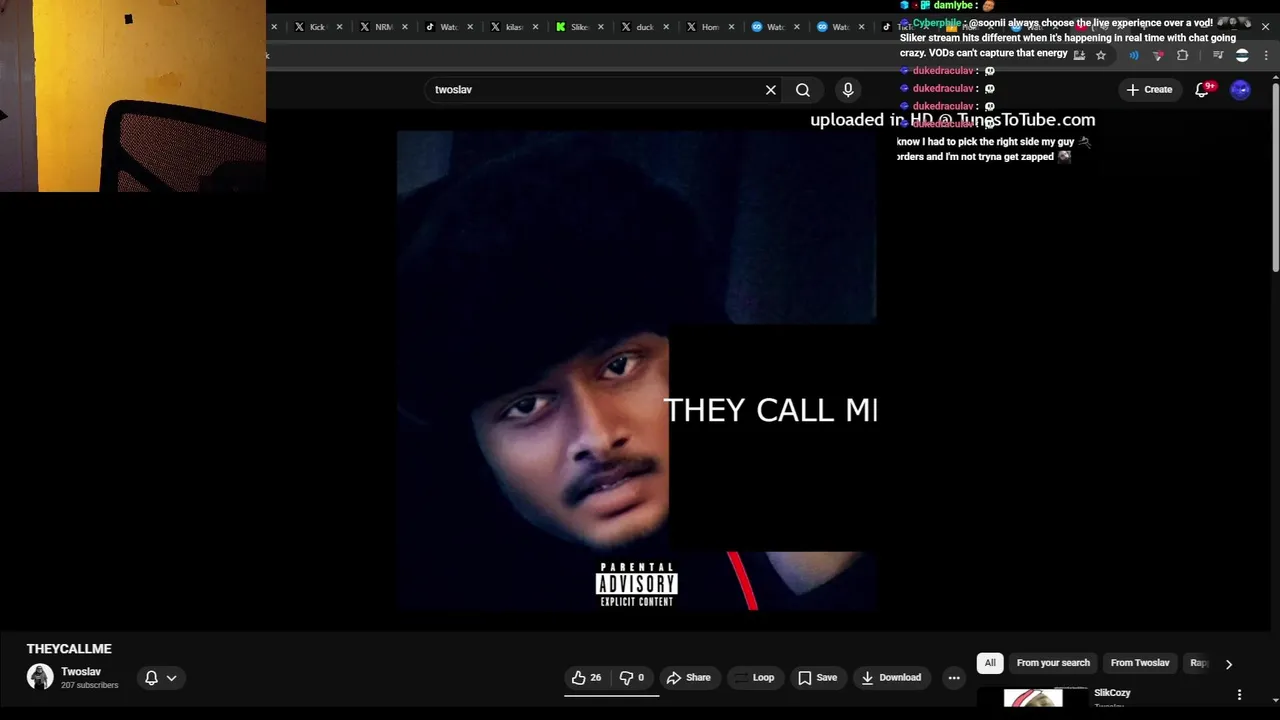Close the Kick browser tab

pyautogui.click(x=339, y=27)
